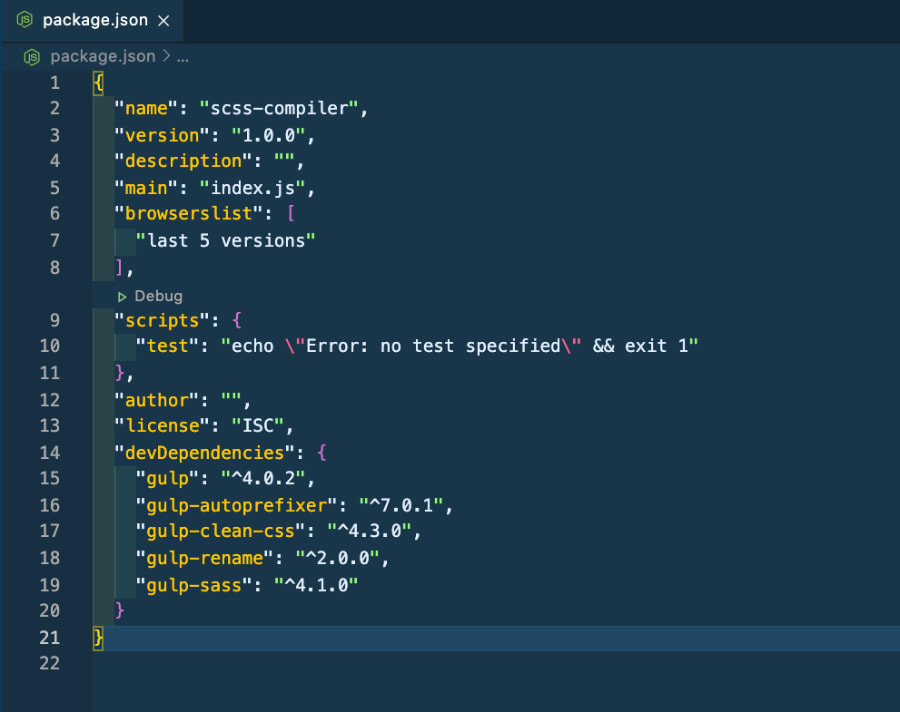
Task: Click the "gulp-rename" key
Action: click(205, 558)
